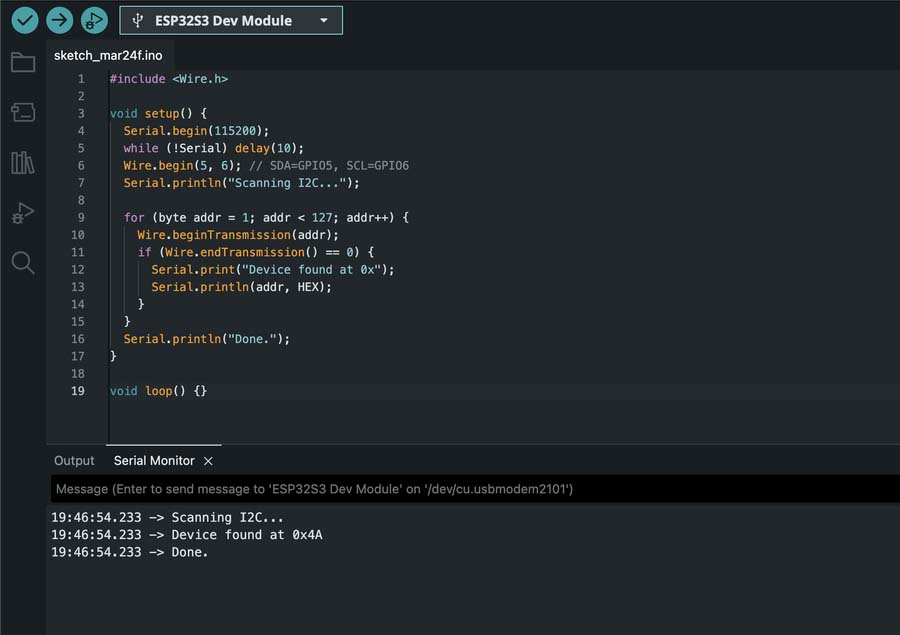The width and height of the screenshot is (900, 635).
Task: Open the Boards Manager sidebar icon
Action: tap(23, 112)
